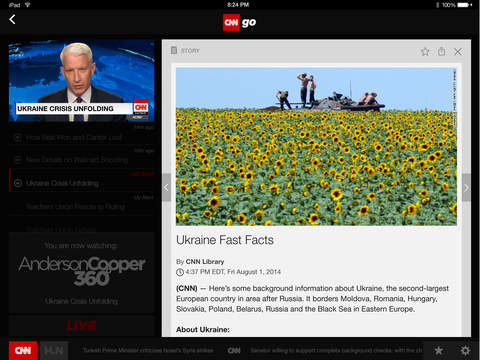Viewport: 480px width, 360px height.
Task: Play the Anderson Cooper live video thumbnail
Action: tap(82, 81)
